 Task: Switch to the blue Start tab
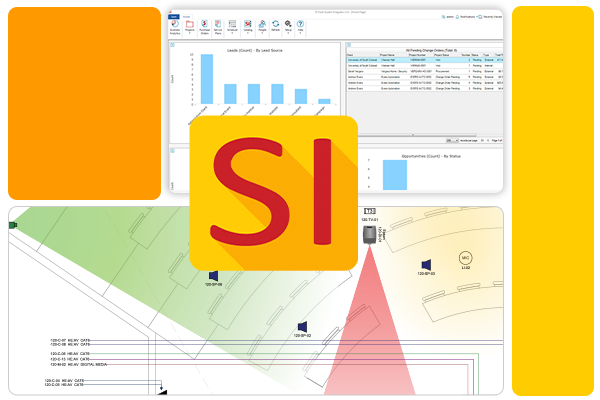tap(174, 17)
